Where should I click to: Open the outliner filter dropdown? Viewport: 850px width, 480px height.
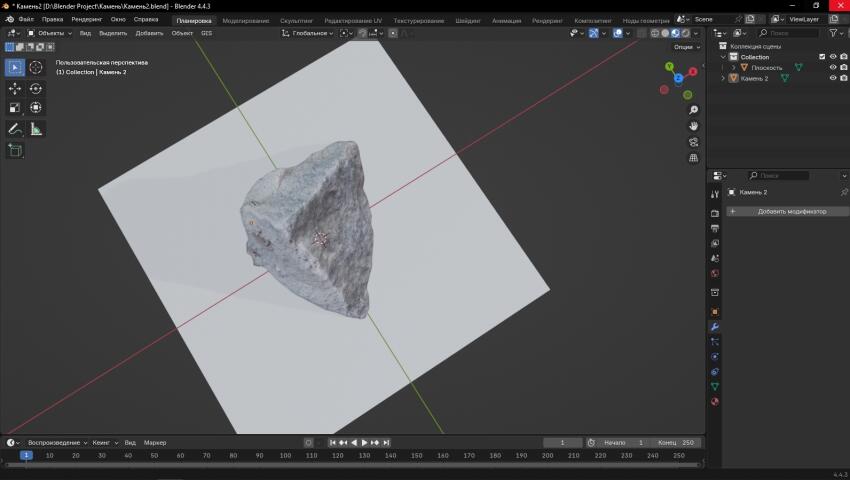click(836, 33)
